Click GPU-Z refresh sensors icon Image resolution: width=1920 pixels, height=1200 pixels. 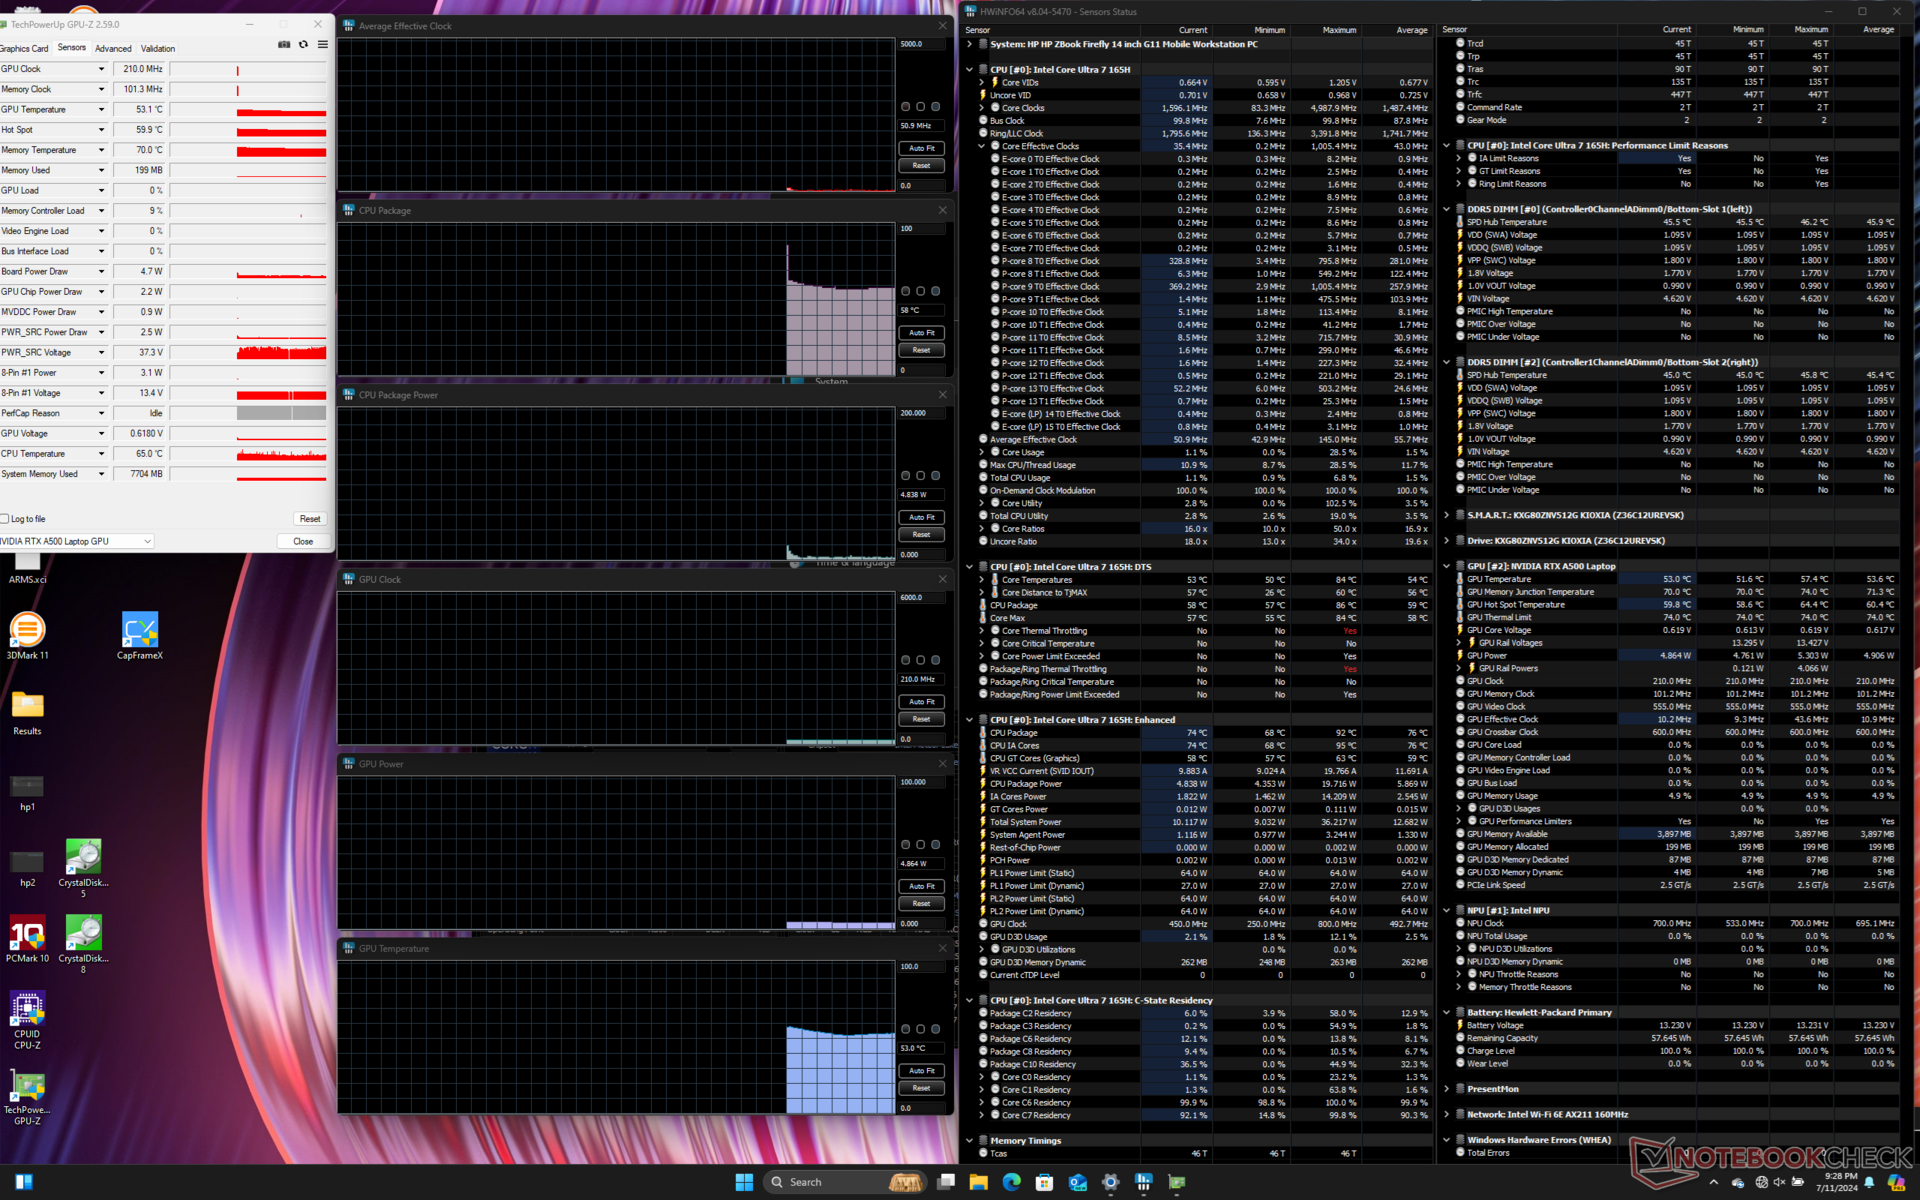point(303,45)
